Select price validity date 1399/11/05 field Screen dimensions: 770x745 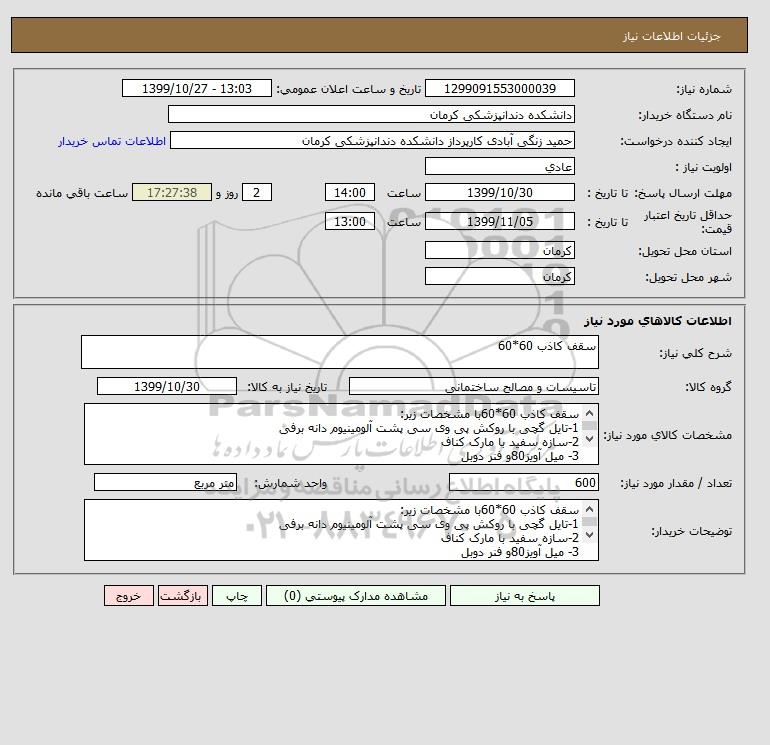(500, 221)
